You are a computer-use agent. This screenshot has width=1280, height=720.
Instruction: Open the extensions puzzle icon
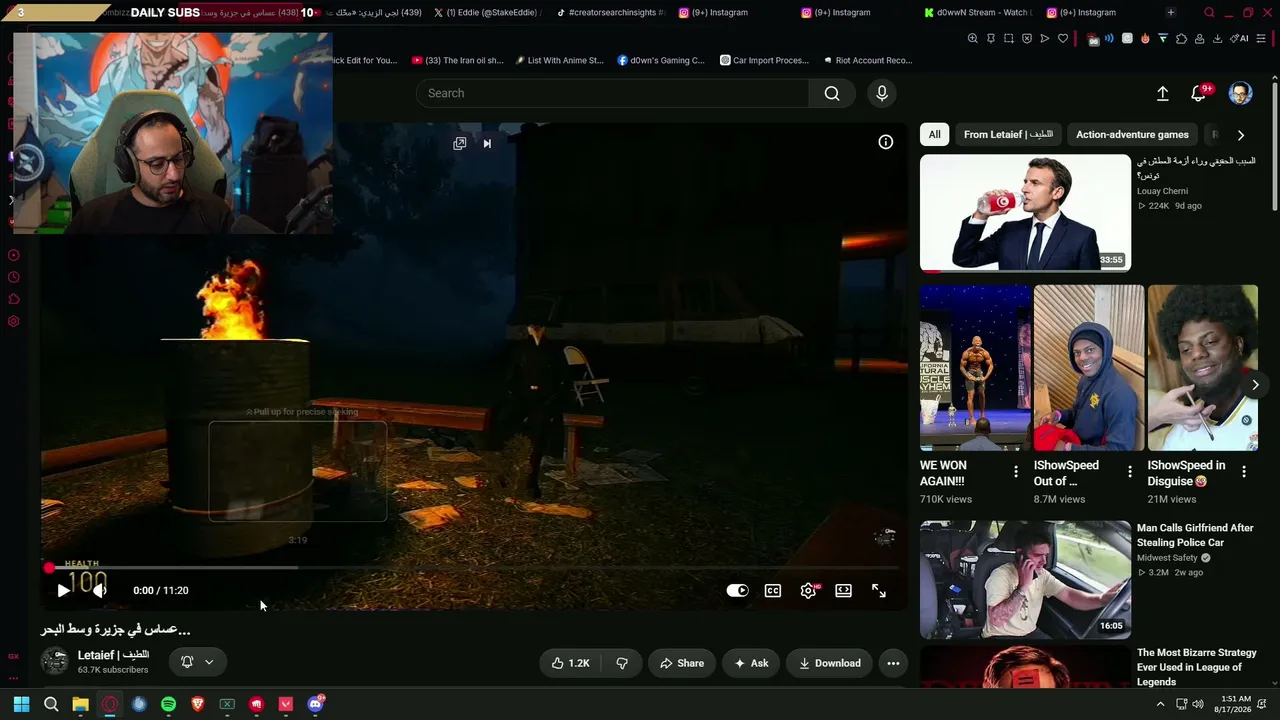(x=1181, y=39)
